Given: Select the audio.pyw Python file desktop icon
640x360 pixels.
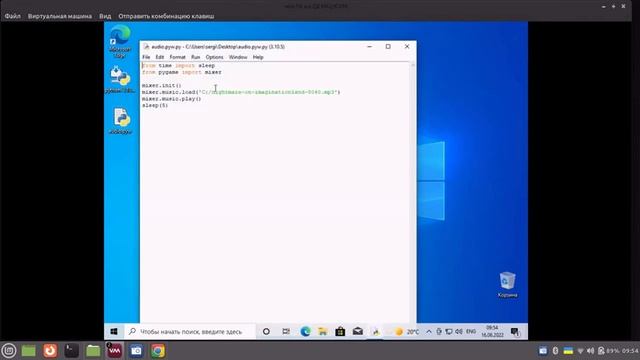Looking at the screenshot, I should (x=121, y=121).
